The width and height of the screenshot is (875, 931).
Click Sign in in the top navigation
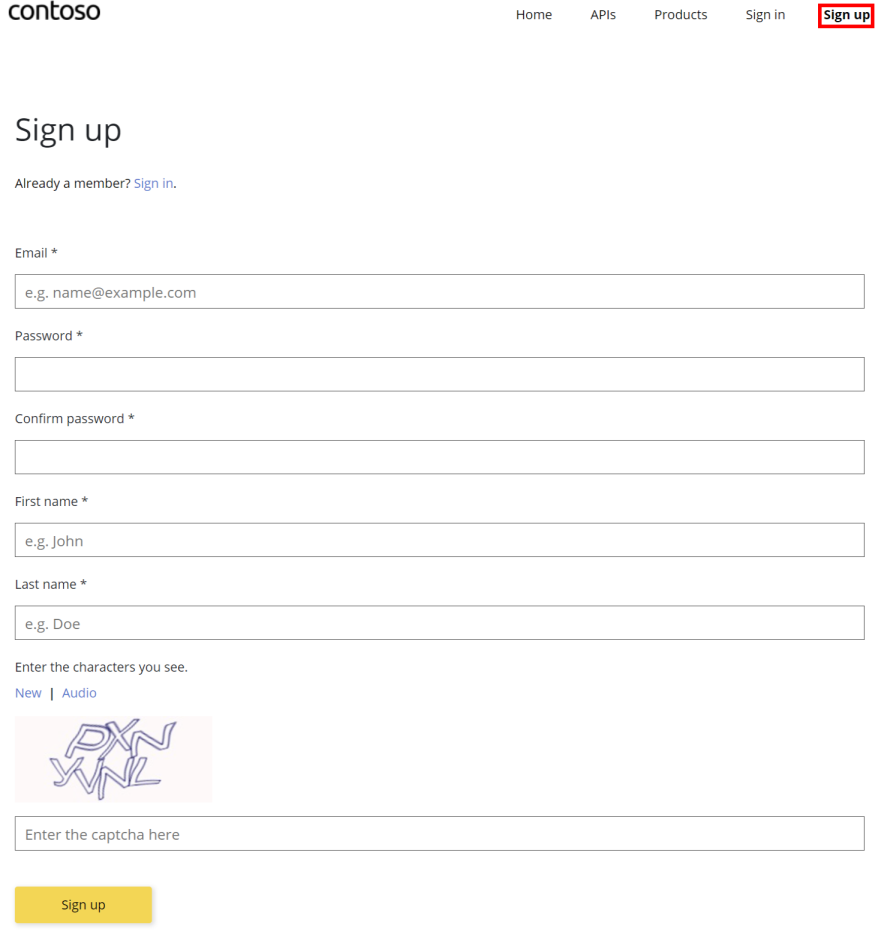click(764, 14)
